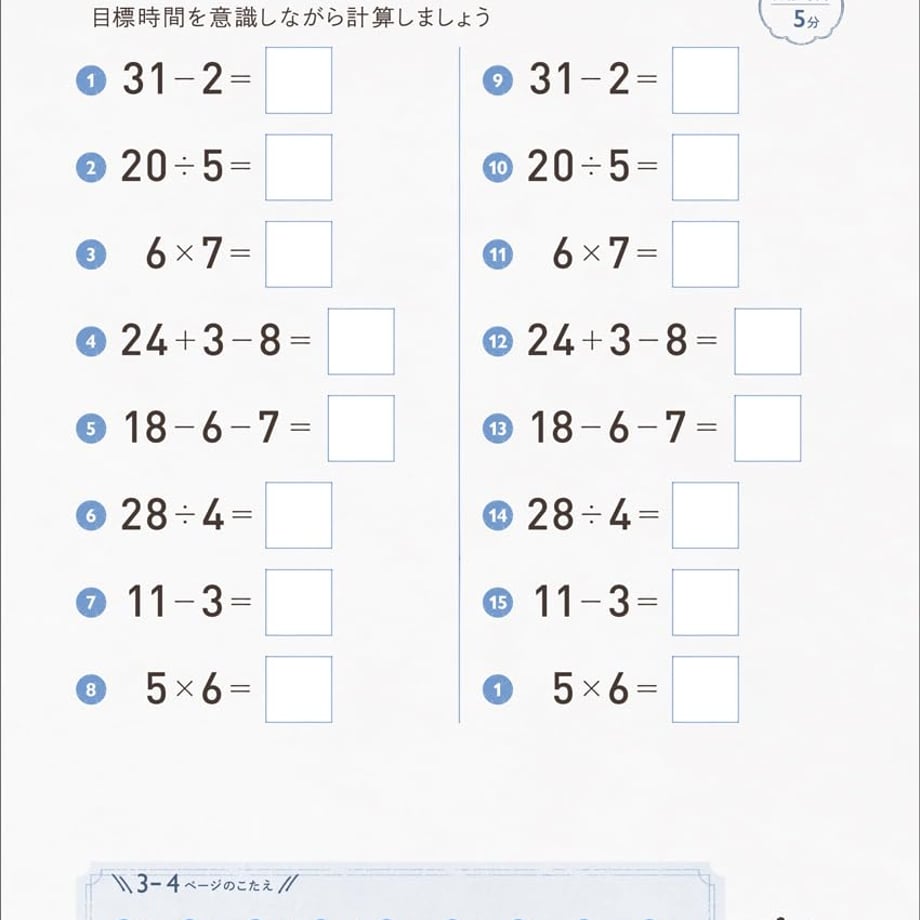Select the answer box for problem 8, 5×6

click(298, 689)
